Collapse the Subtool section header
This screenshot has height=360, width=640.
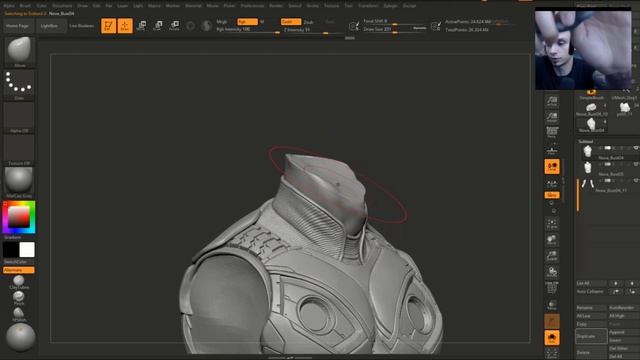(586, 141)
